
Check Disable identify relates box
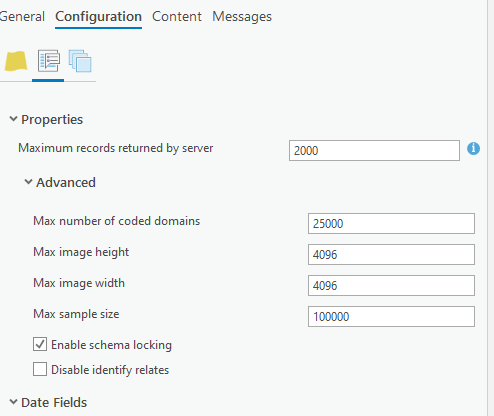40,369
